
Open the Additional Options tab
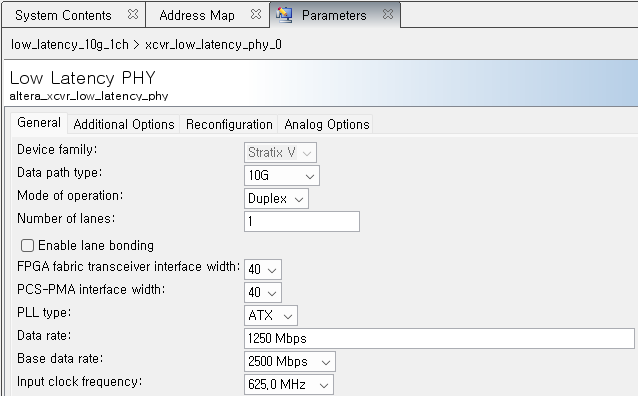(x=124, y=124)
